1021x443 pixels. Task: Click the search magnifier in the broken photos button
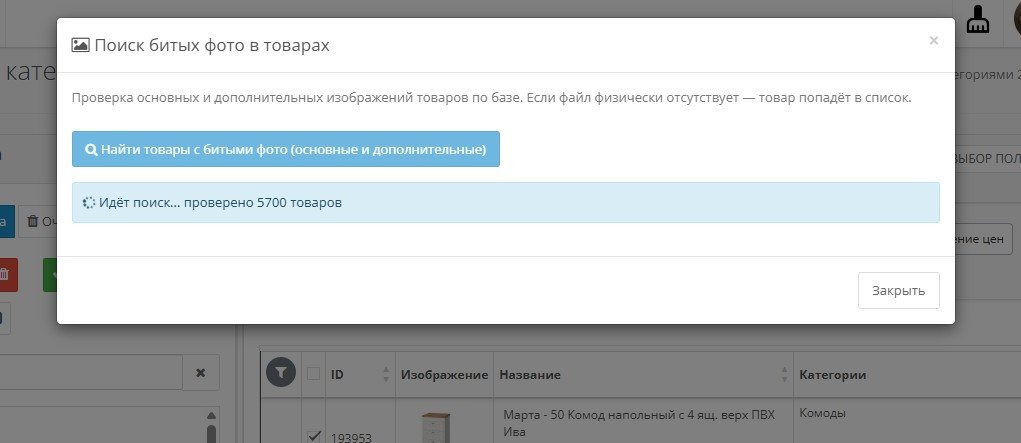[x=91, y=150]
